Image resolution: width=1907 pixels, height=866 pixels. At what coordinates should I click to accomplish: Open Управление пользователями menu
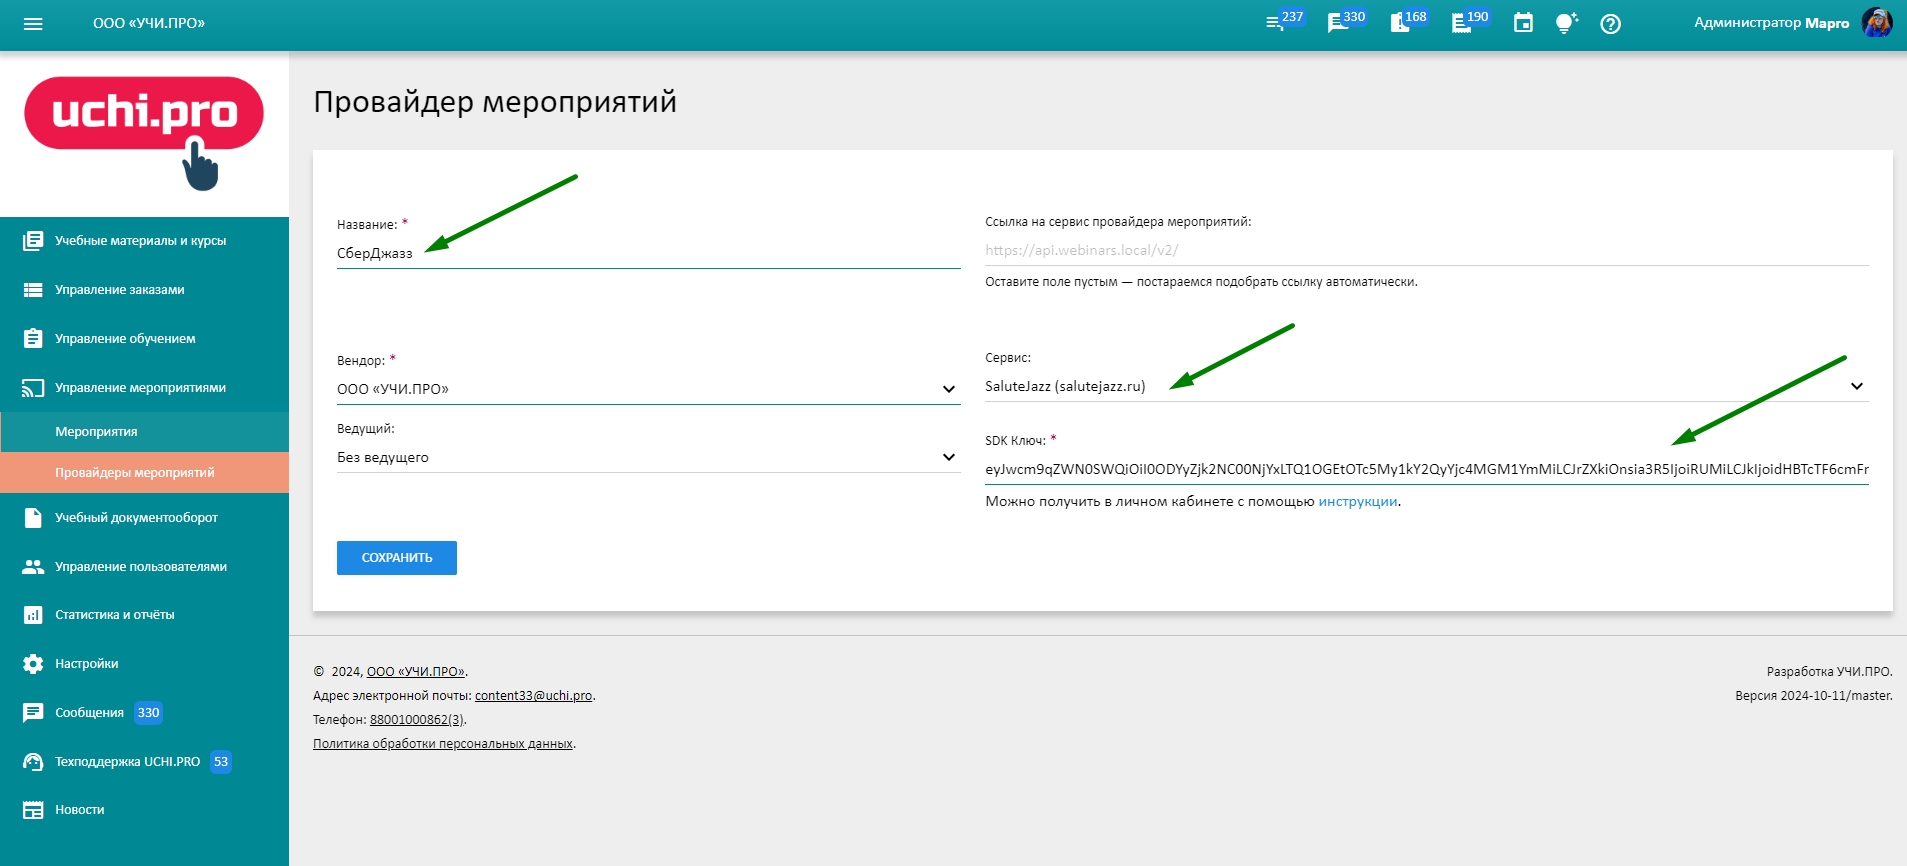pos(144,567)
